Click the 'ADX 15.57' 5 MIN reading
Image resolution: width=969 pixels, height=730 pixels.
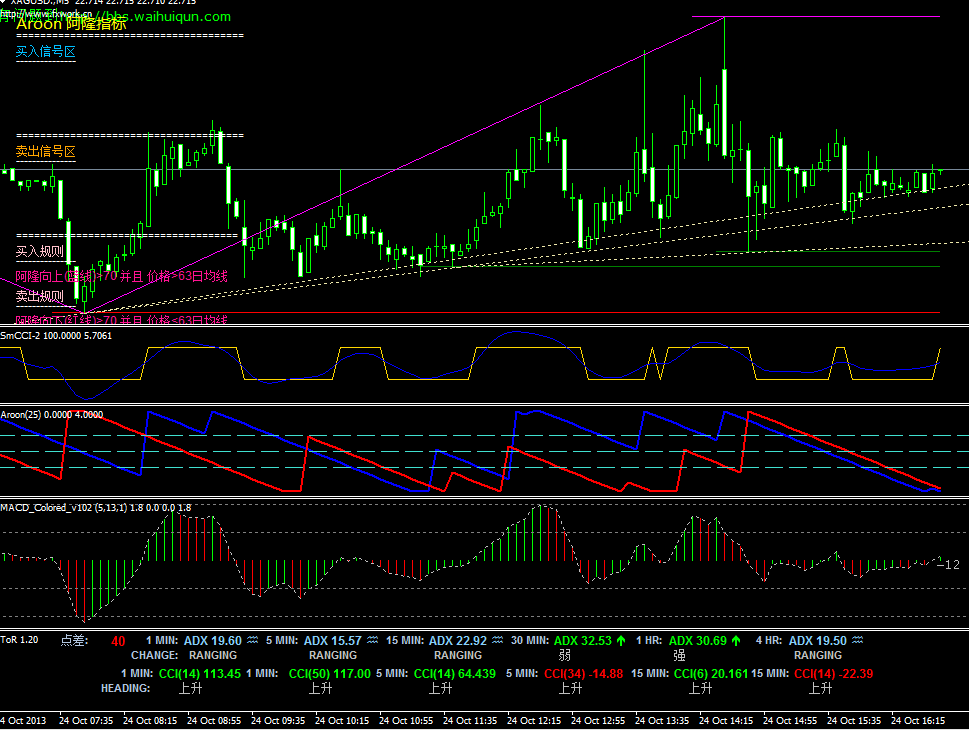332,641
